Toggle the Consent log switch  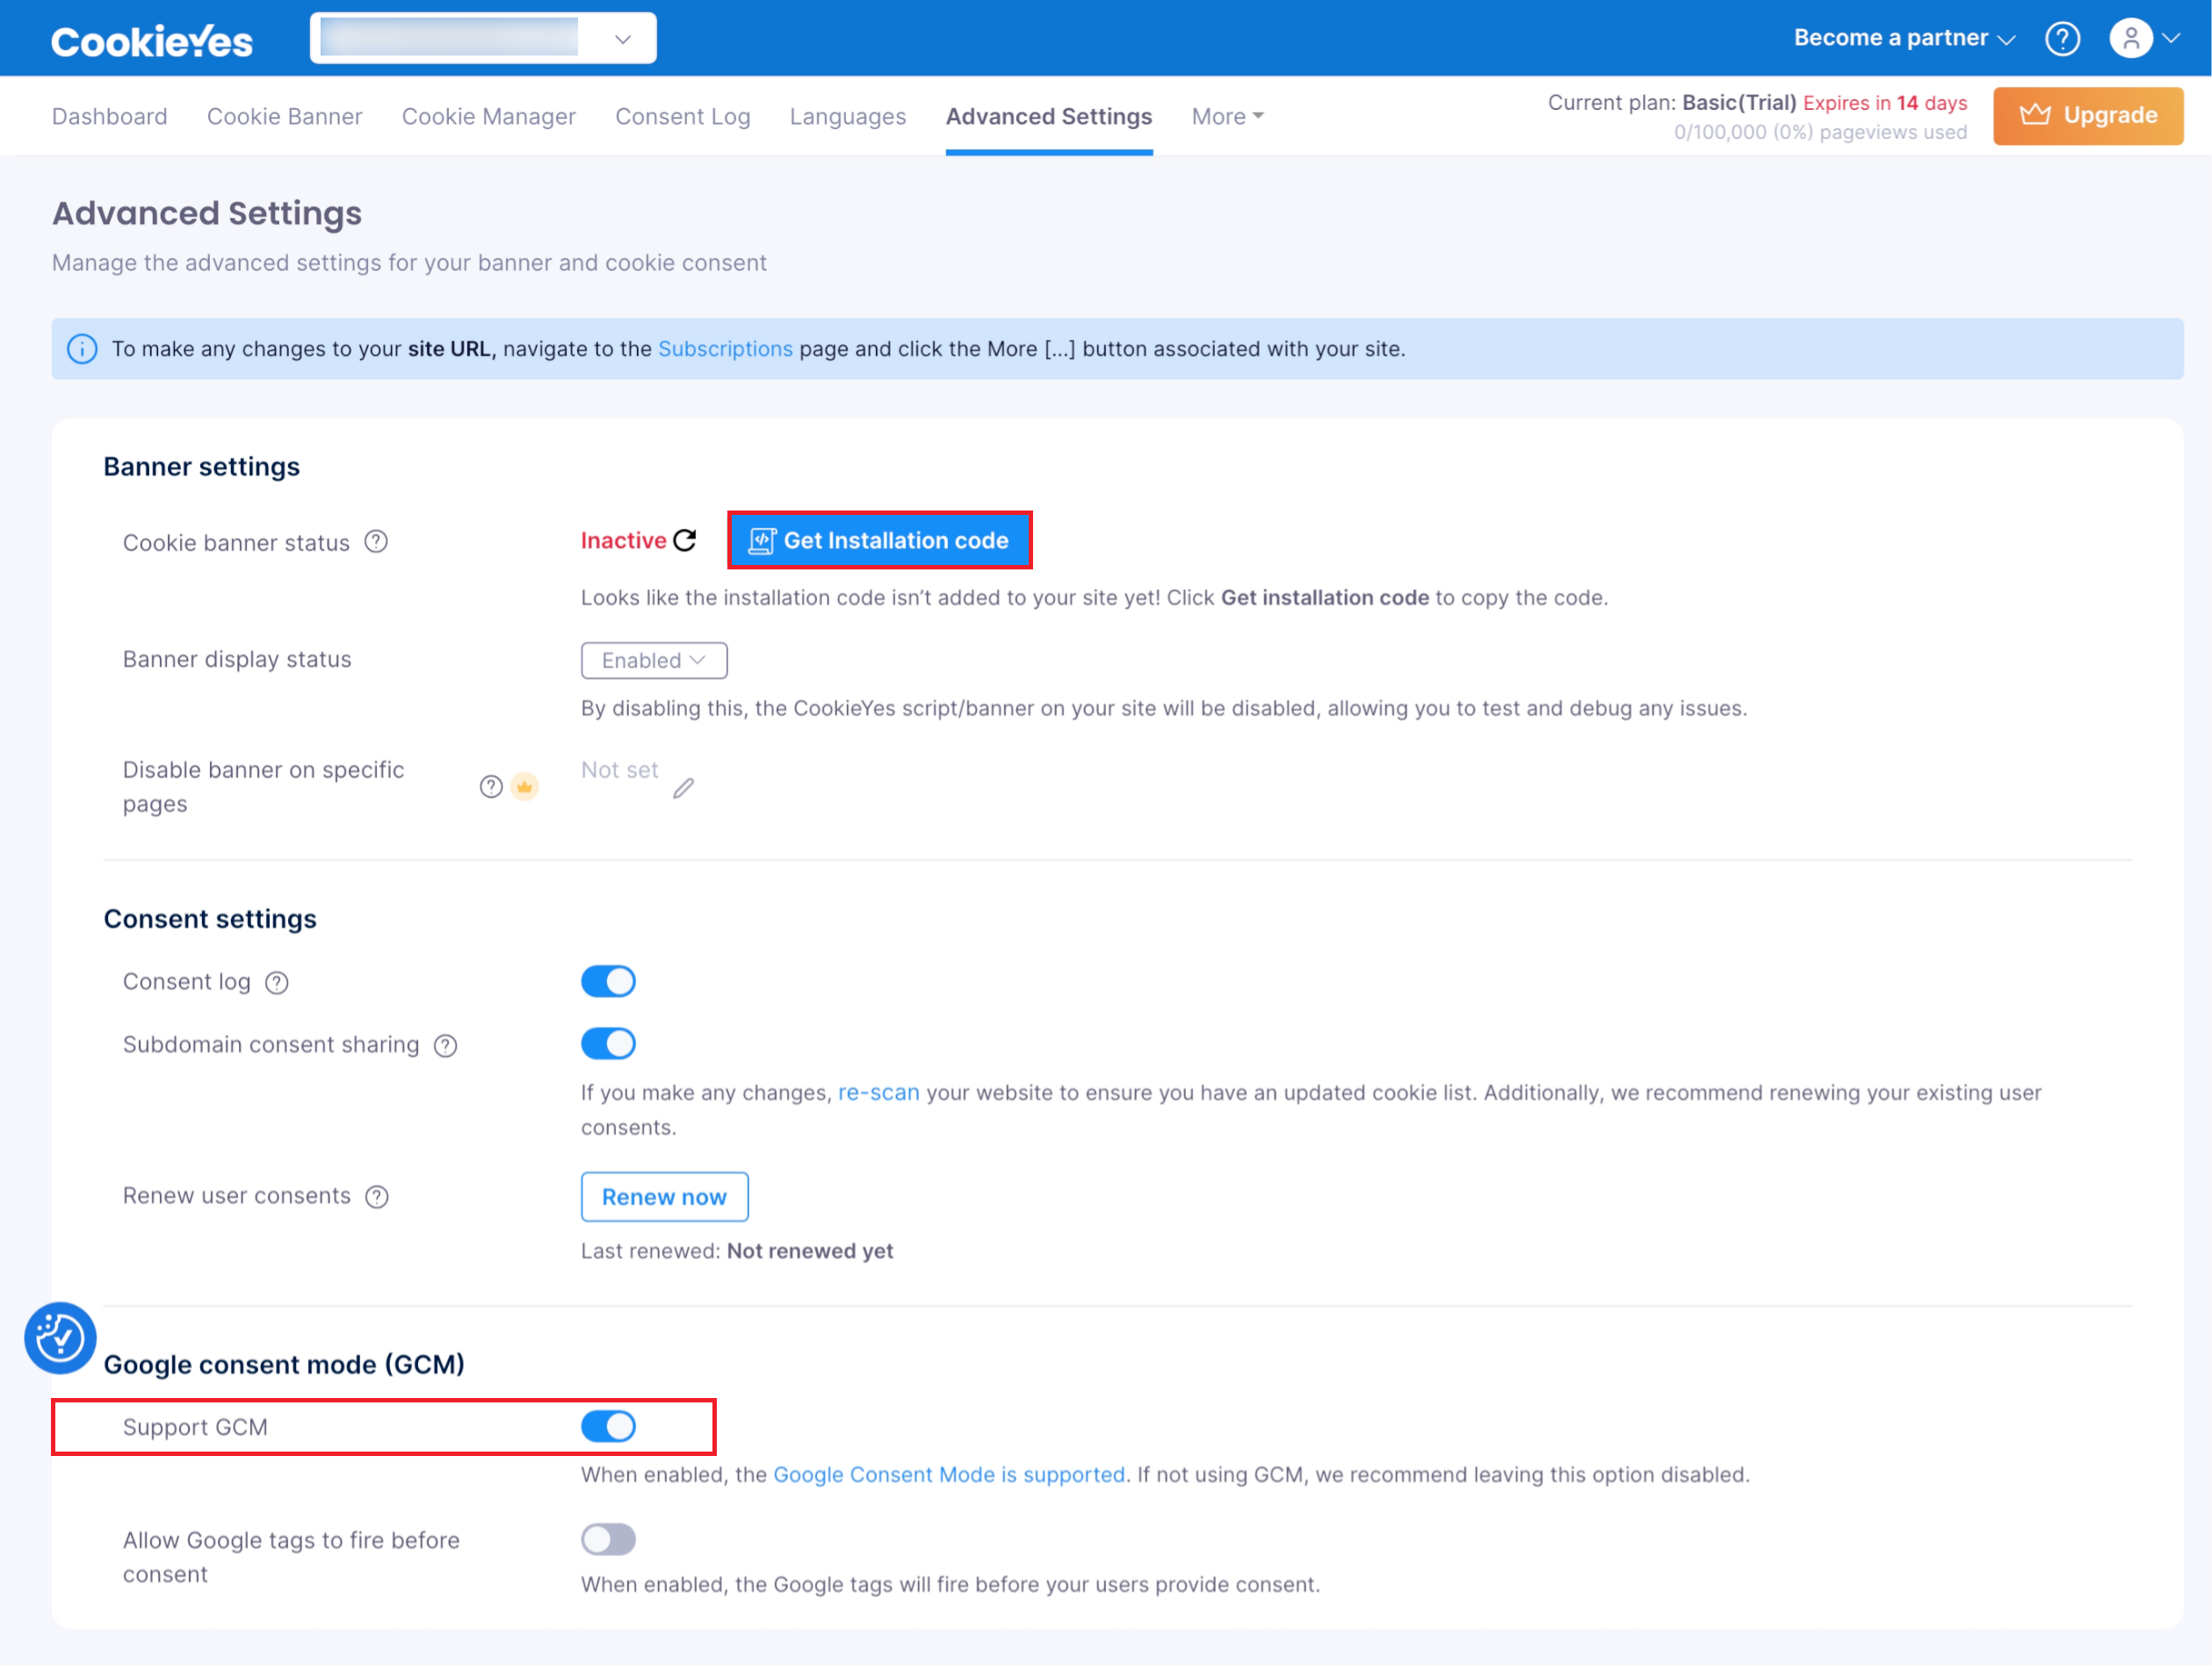pyautogui.click(x=608, y=981)
